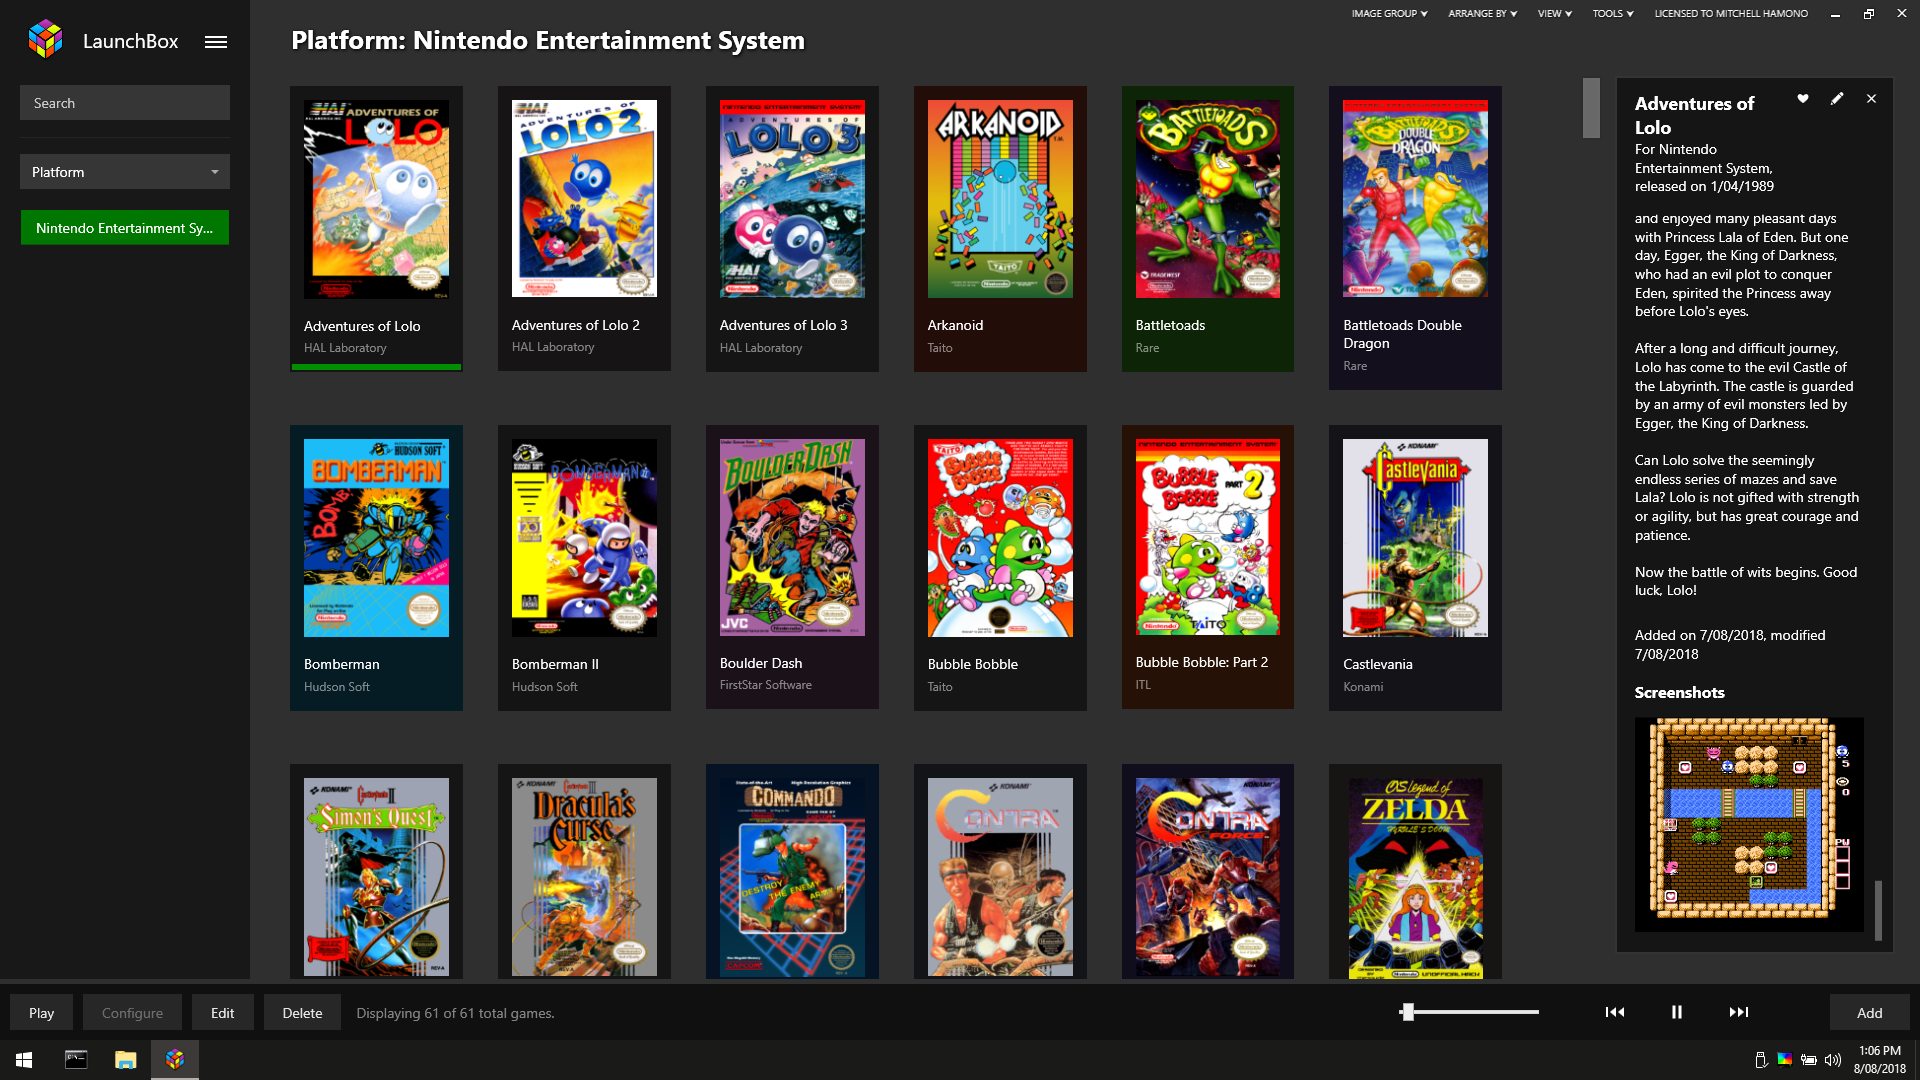Select the Contra Force game cover

click(1207, 877)
